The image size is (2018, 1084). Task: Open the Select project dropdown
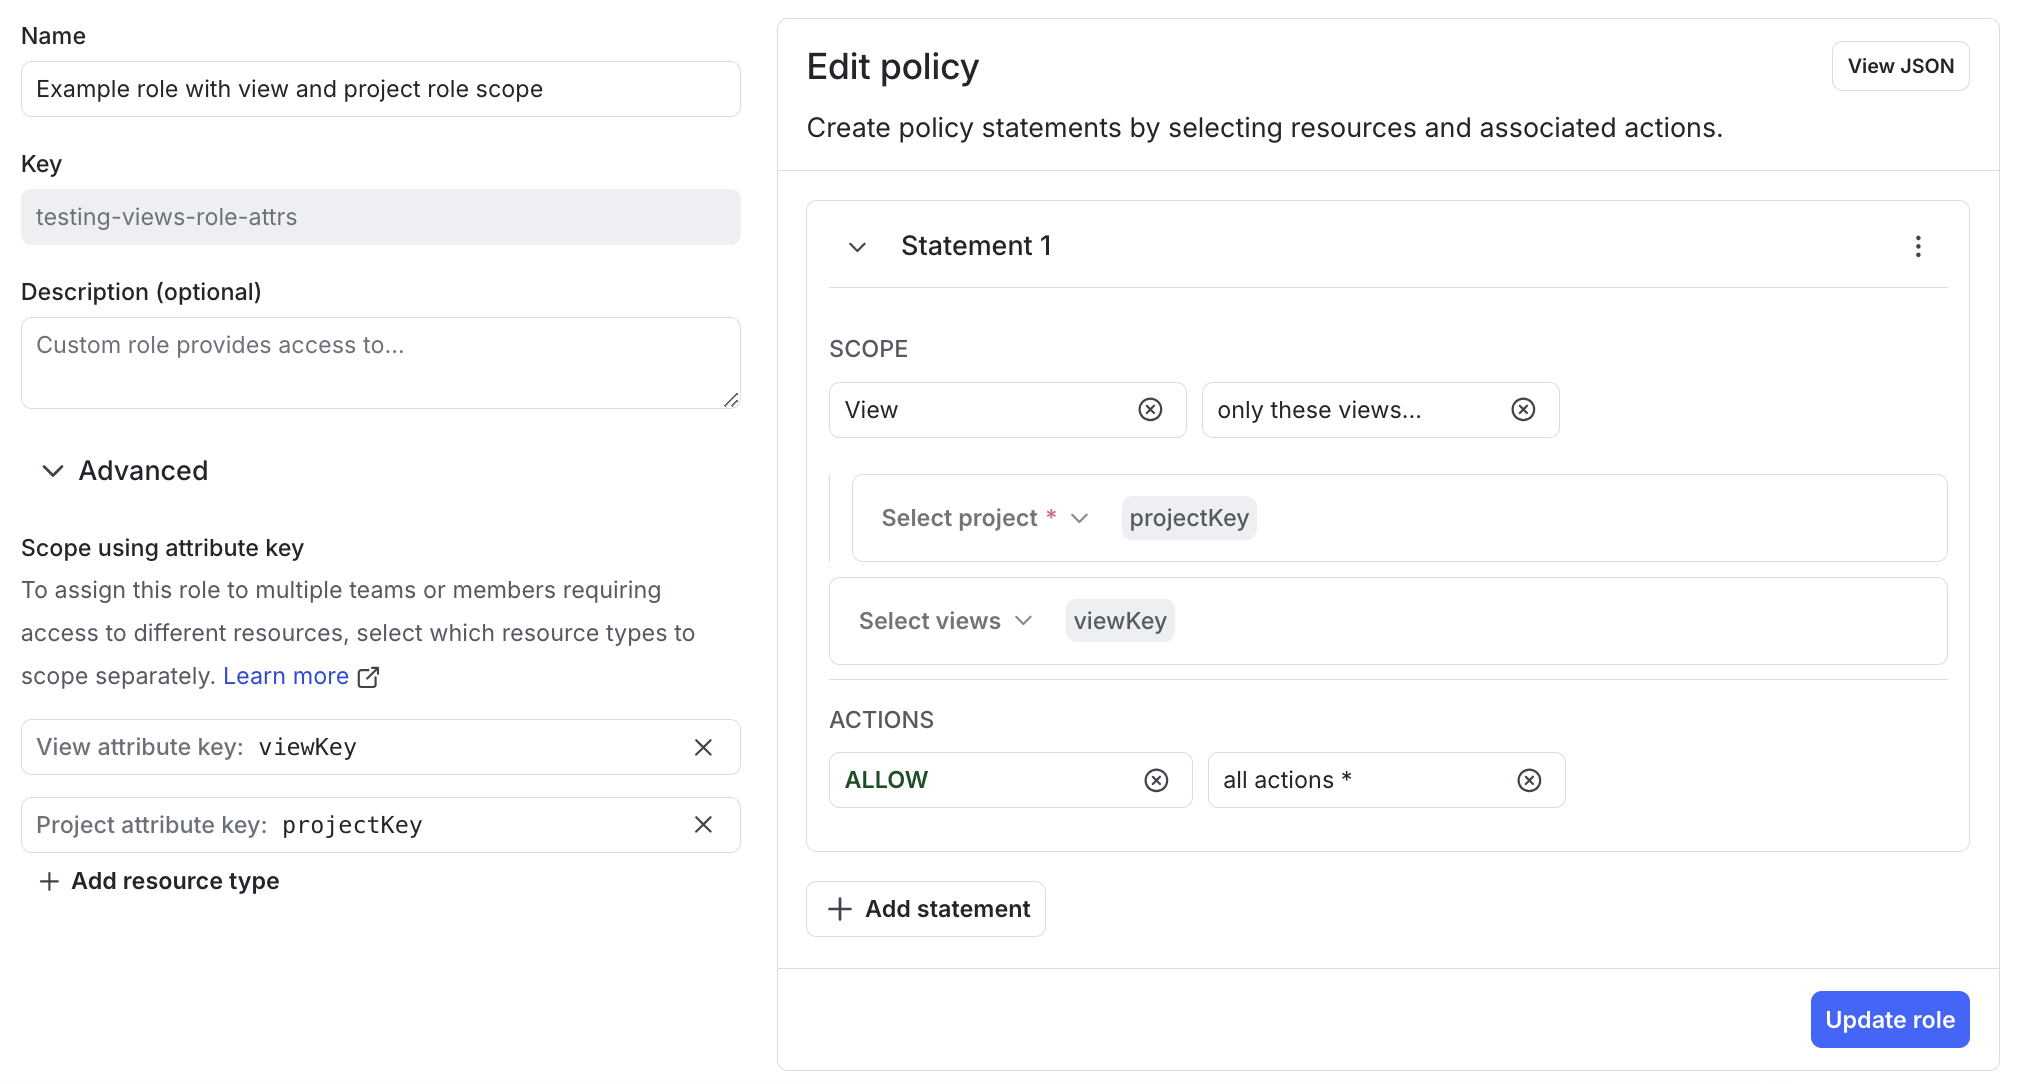(x=982, y=518)
